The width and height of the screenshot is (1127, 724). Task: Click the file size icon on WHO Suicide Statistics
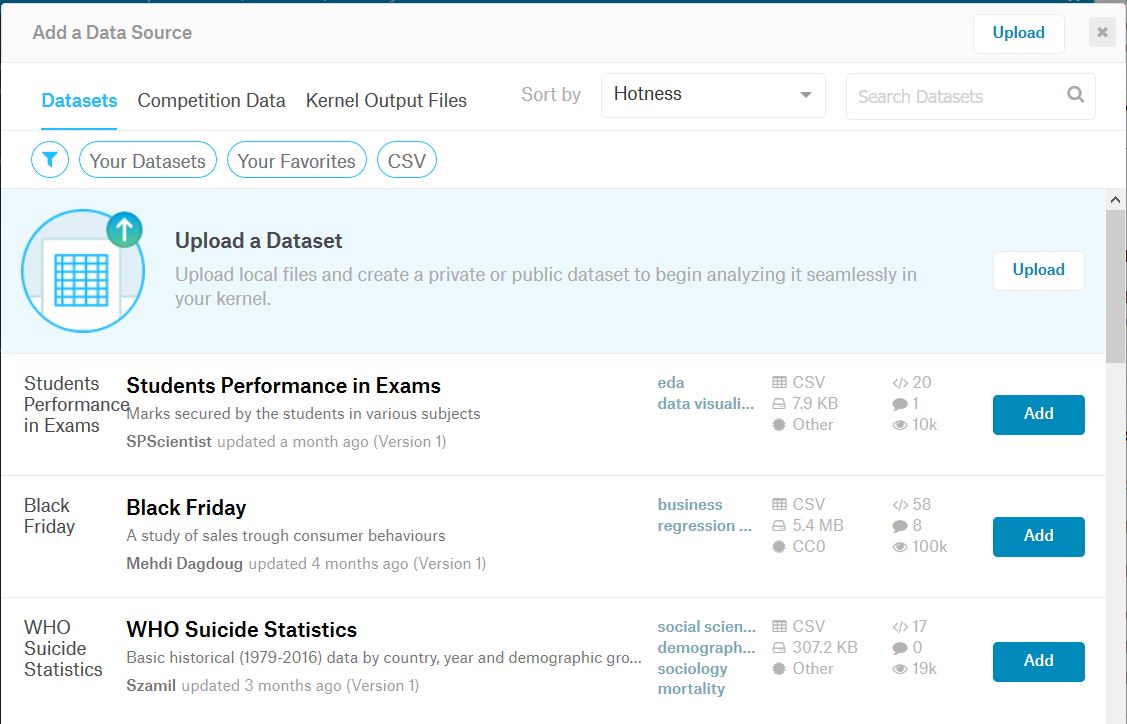click(x=779, y=647)
